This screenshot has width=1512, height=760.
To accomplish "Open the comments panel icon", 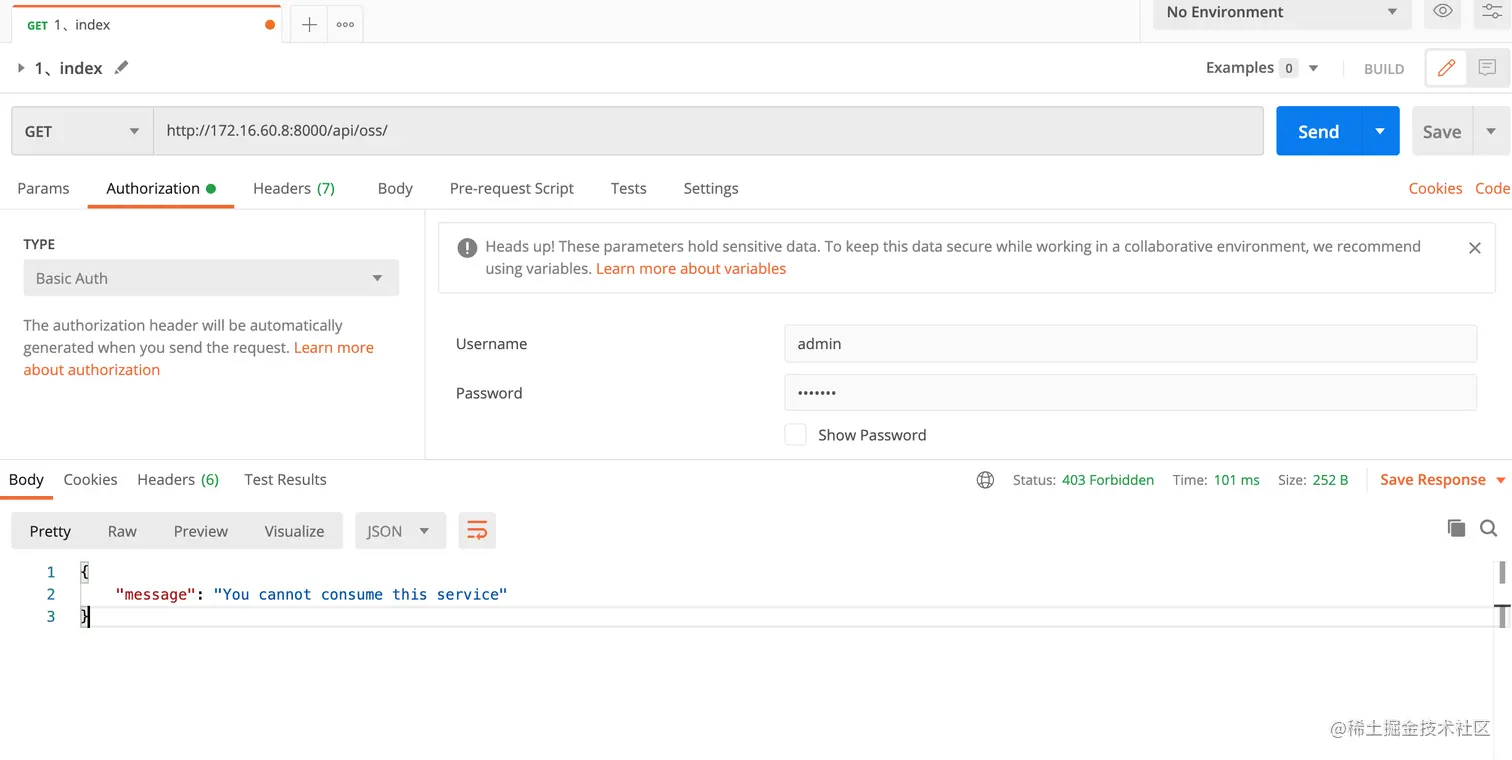I will pos(1487,68).
